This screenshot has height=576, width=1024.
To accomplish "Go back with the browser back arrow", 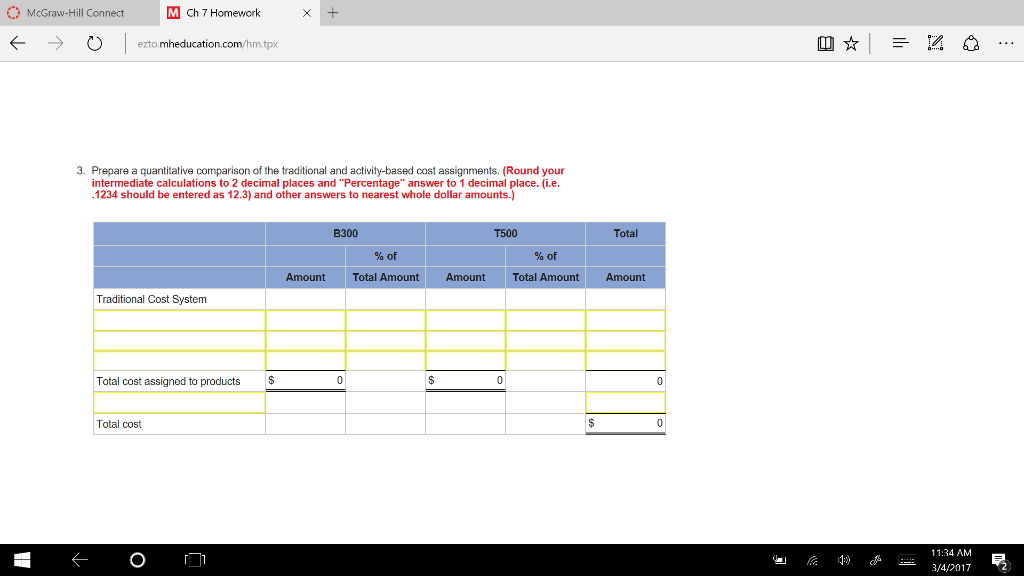I will [x=18, y=44].
